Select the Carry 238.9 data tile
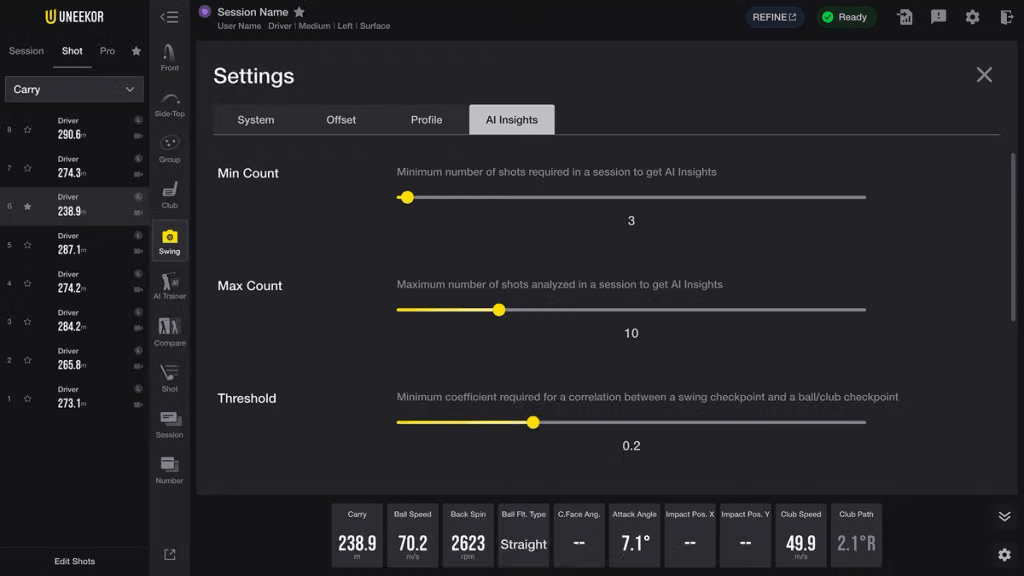The width and height of the screenshot is (1024, 576). click(x=357, y=536)
